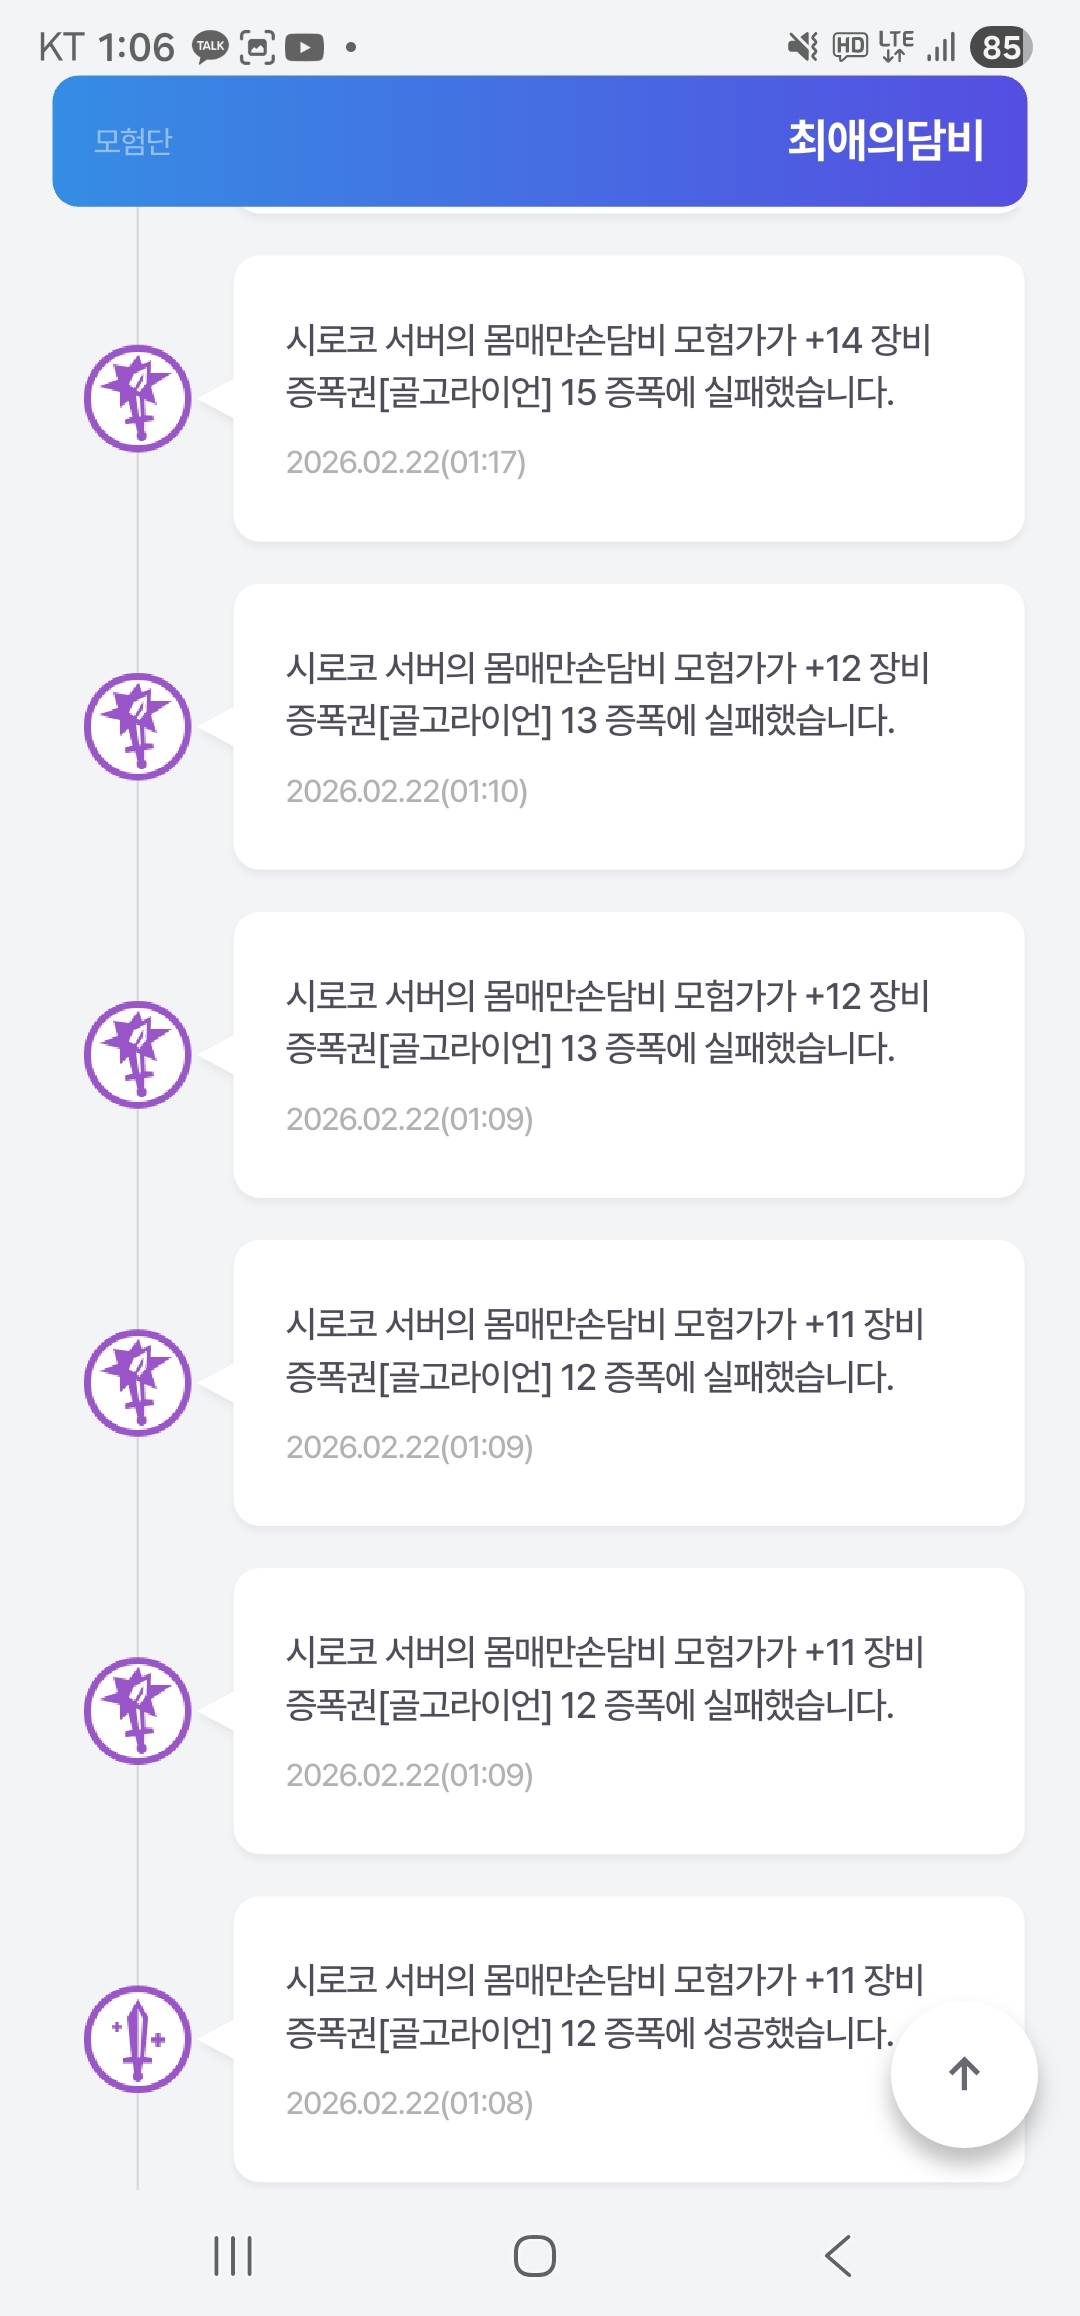Open the +14 장비 15 증폭 실패 card
This screenshot has height=2316, width=1080.
pos(628,398)
